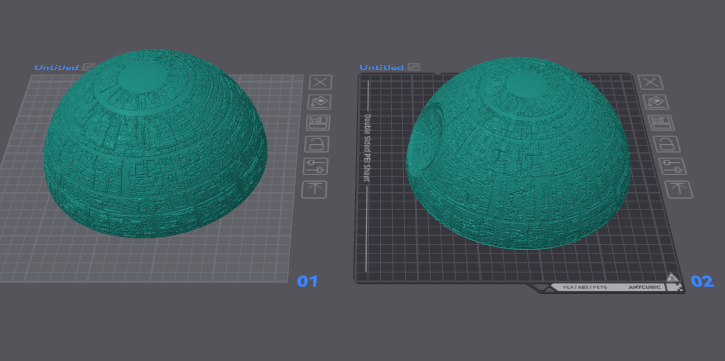Open plate settings sliders for plate 02
This screenshot has height=361, width=725.
[672, 166]
